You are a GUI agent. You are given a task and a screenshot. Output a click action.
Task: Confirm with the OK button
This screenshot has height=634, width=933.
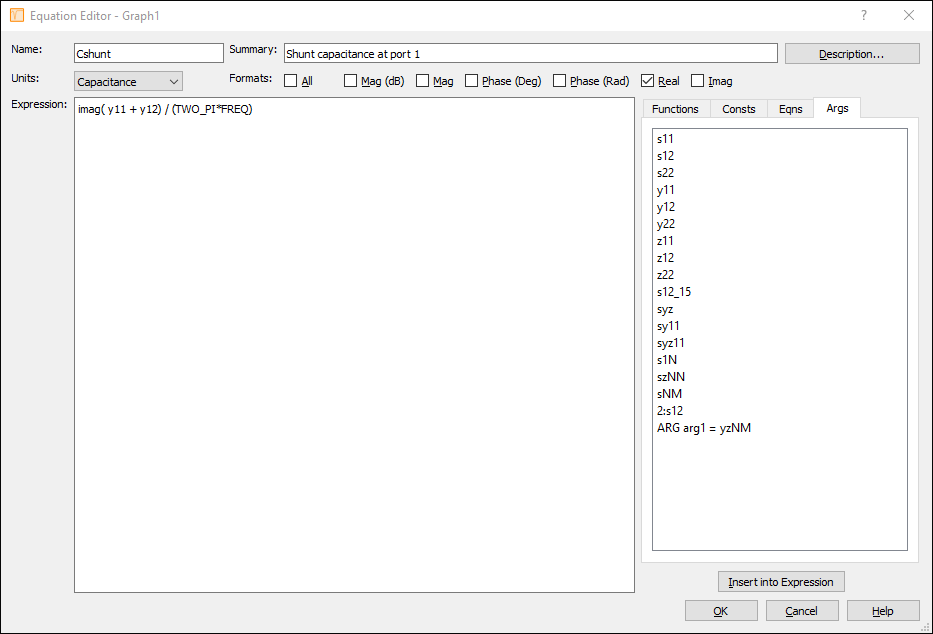(721, 611)
